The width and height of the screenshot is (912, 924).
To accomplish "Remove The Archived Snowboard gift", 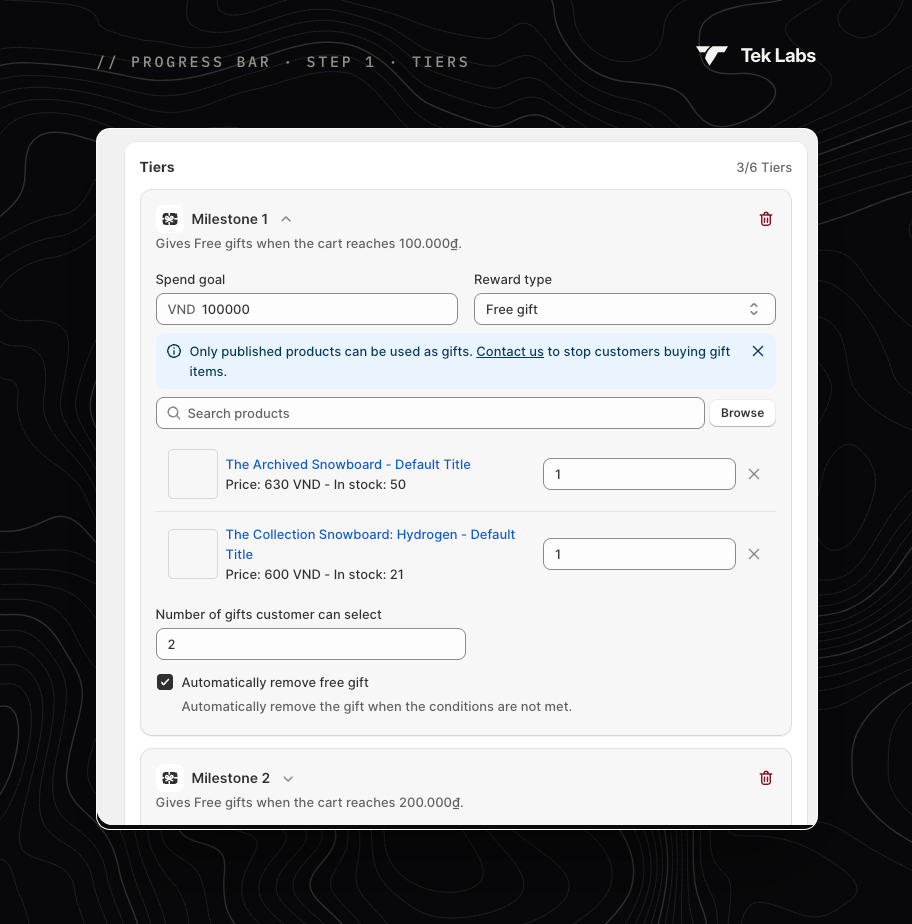I will tap(754, 474).
